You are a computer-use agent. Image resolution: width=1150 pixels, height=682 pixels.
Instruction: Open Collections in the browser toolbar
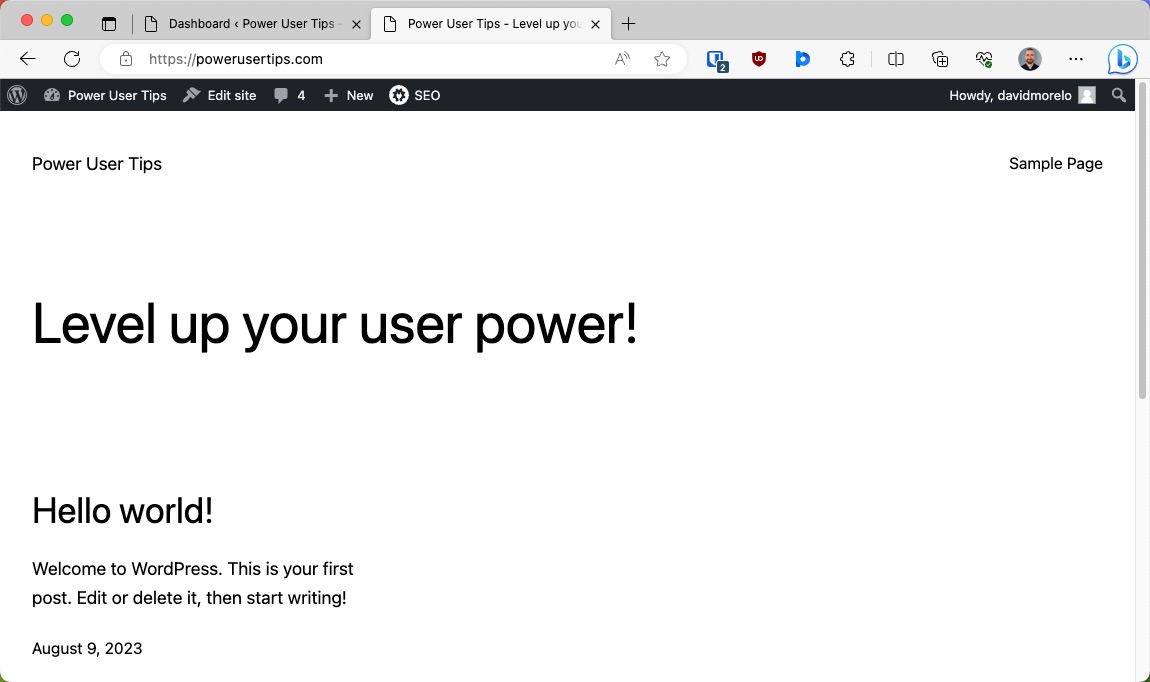tap(940, 59)
